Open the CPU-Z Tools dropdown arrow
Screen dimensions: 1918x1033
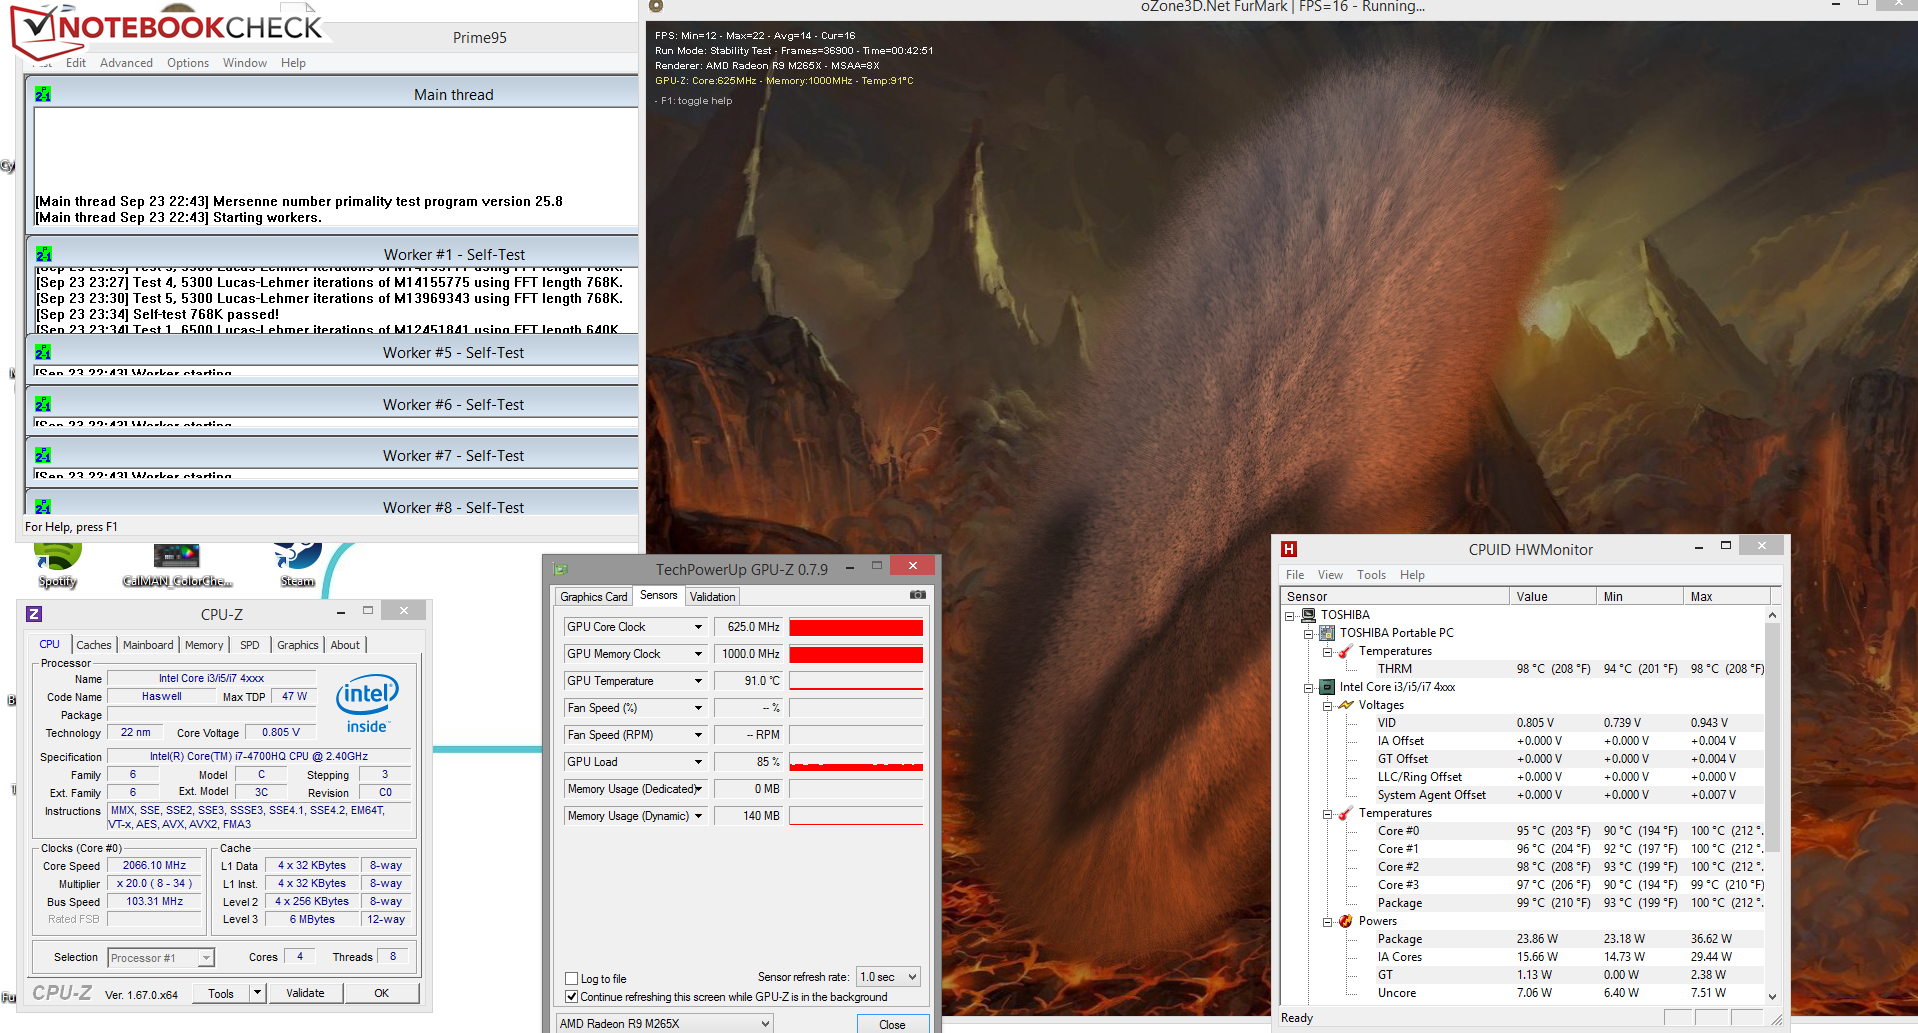coord(257,993)
